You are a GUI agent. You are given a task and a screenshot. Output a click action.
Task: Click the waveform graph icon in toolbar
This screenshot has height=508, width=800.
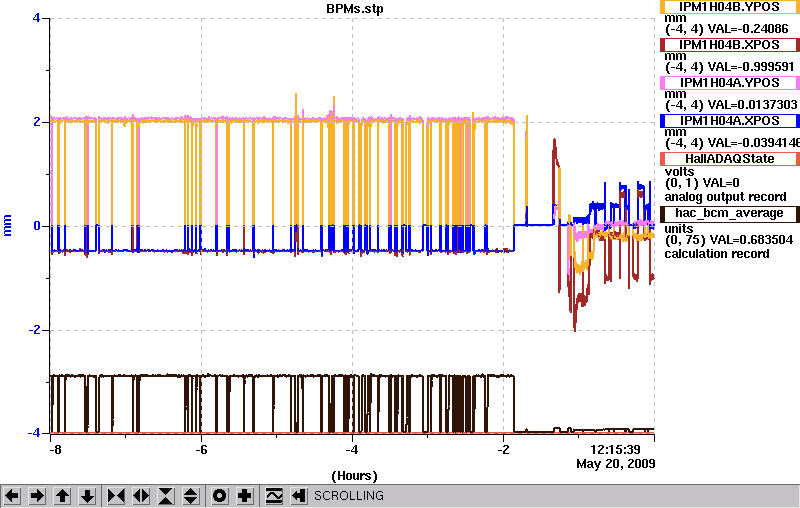274,496
